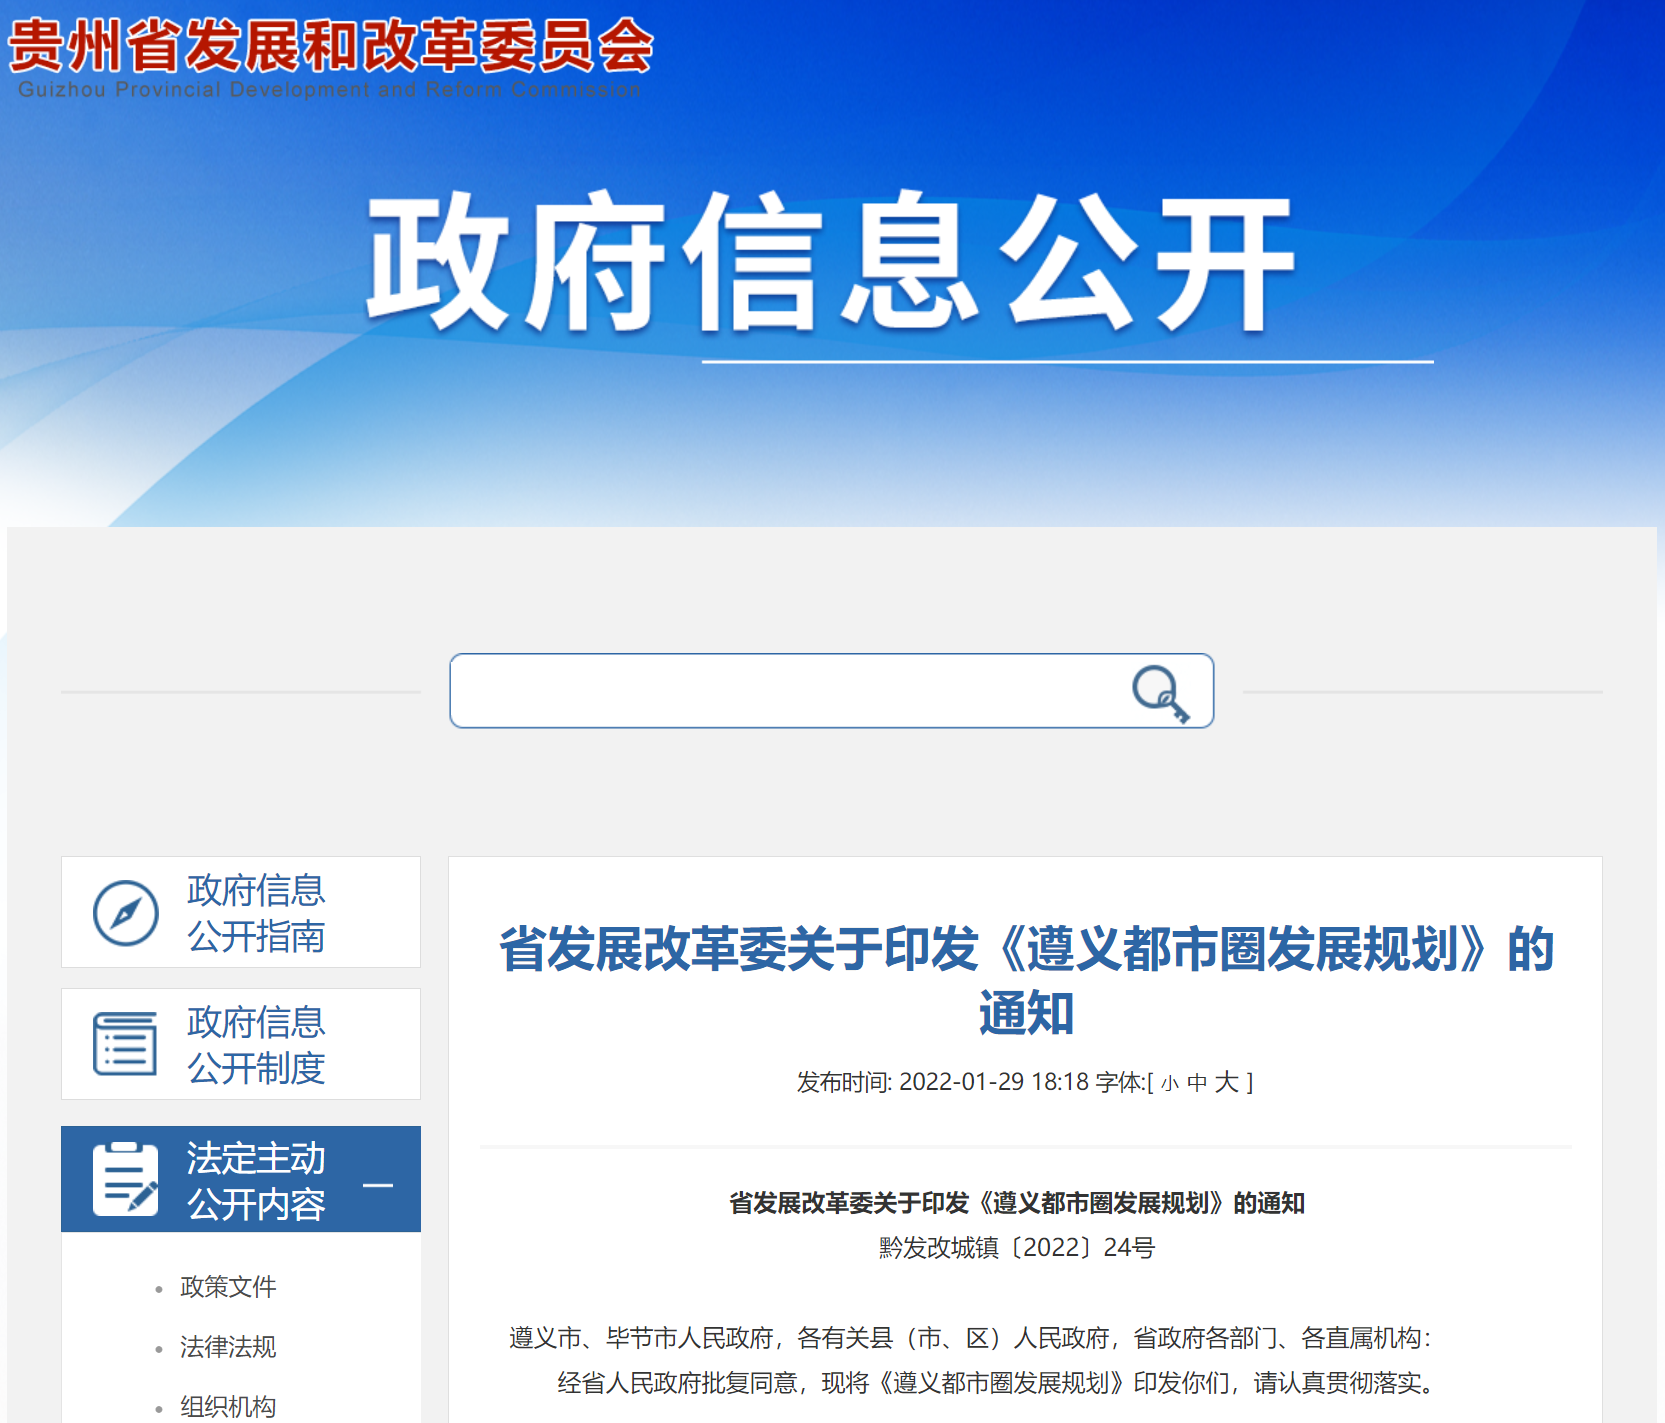1665x1423 pixels.
Task: Select the 政府信息公开指南 menu label
Action: [x=256, y=913]
